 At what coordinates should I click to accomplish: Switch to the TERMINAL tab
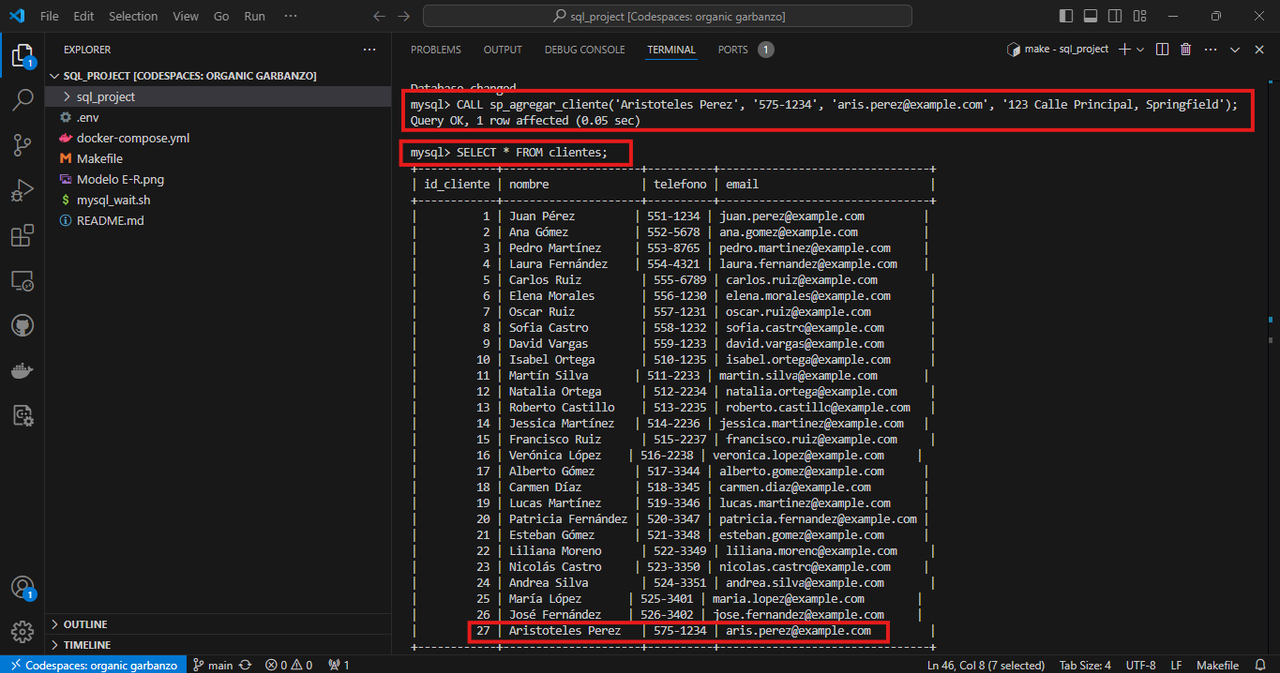tap(671, 49)
